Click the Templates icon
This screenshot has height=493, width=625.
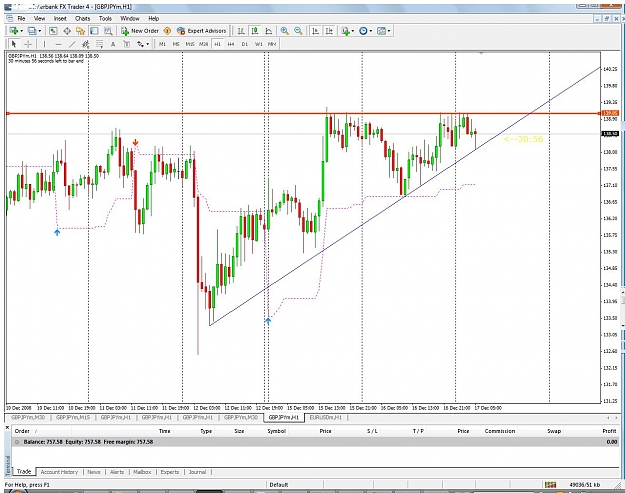(x=381, y=31)
